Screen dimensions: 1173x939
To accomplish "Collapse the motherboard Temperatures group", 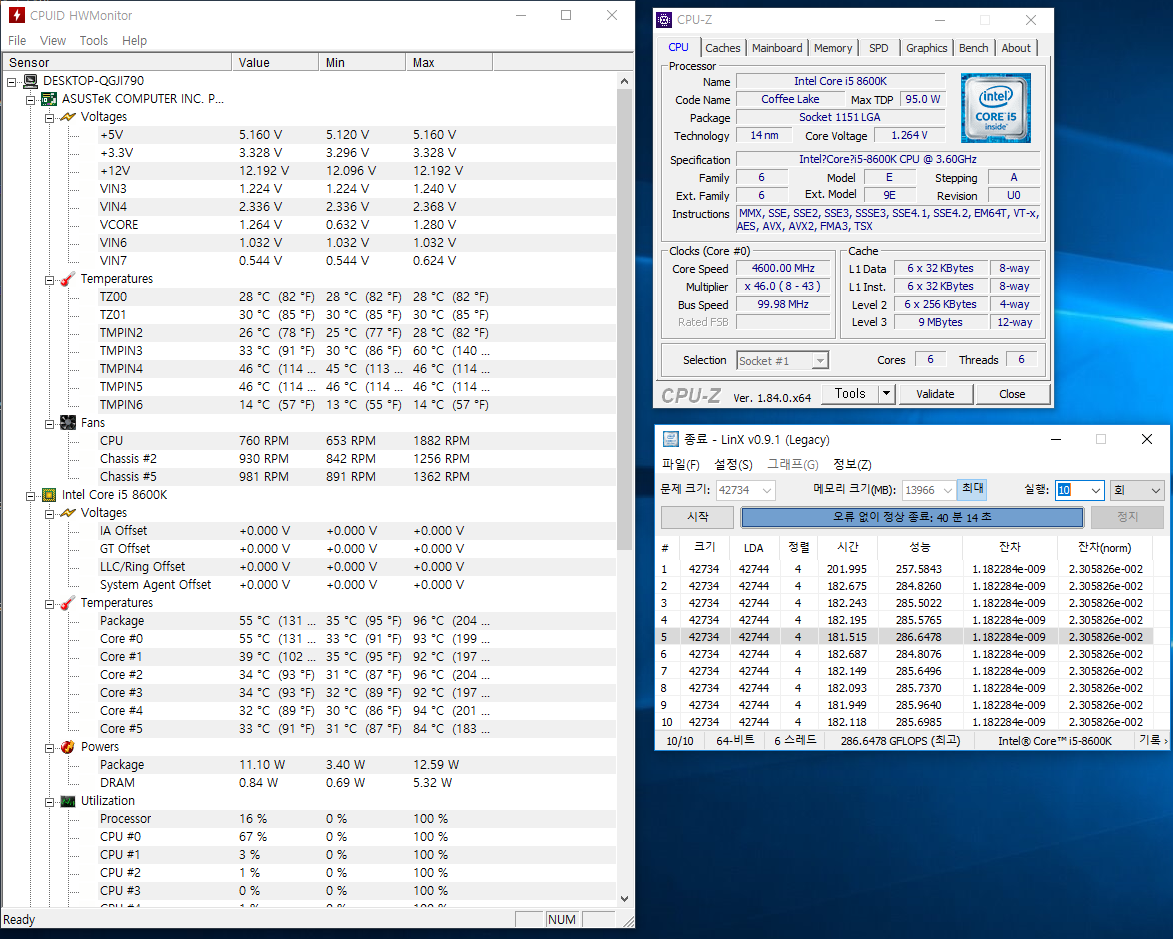I will (49, 280).
